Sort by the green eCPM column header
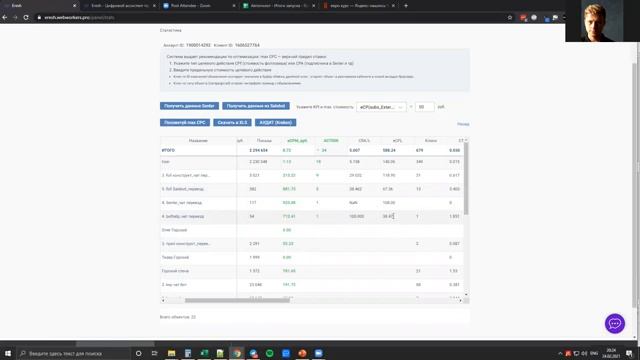Viewport: 640px width, 360px height. coord(297,140)
